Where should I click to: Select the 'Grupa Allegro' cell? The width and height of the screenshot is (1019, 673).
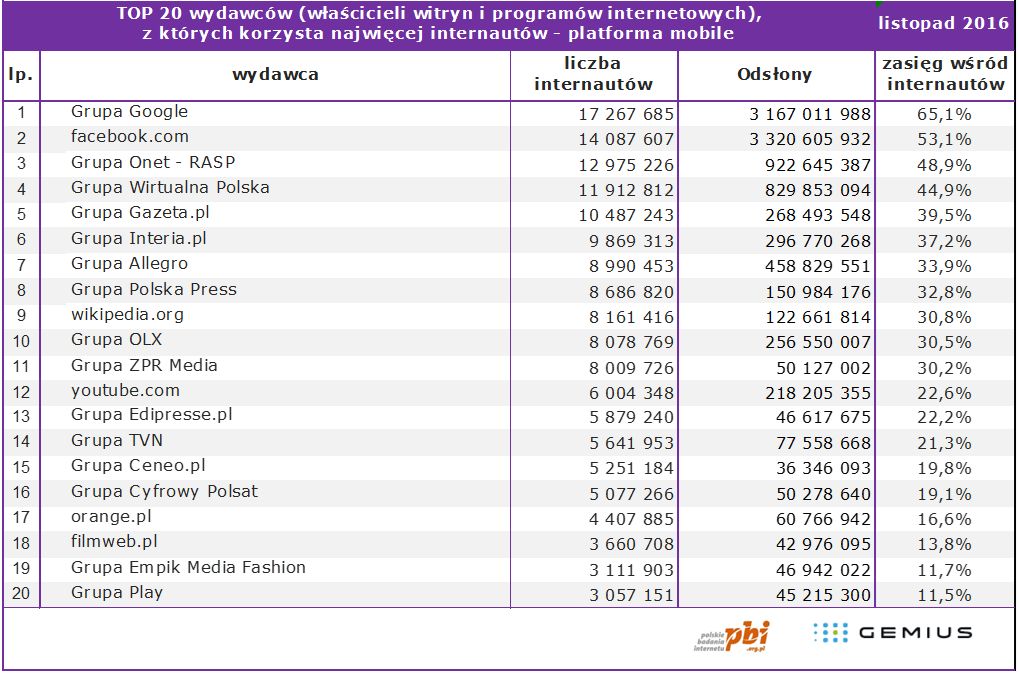pyautogui.click(x=129, y=264)
